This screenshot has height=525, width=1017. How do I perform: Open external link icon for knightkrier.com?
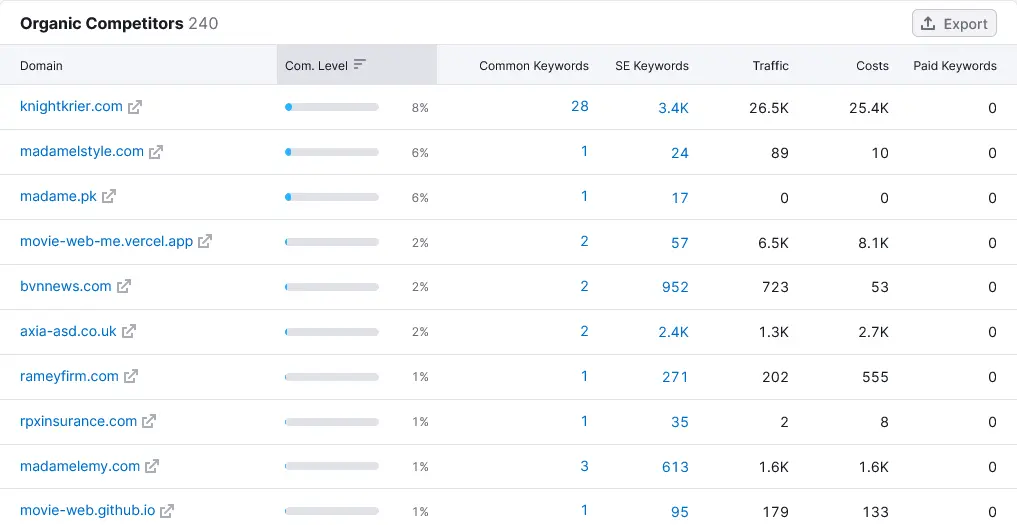click(135, 107)
